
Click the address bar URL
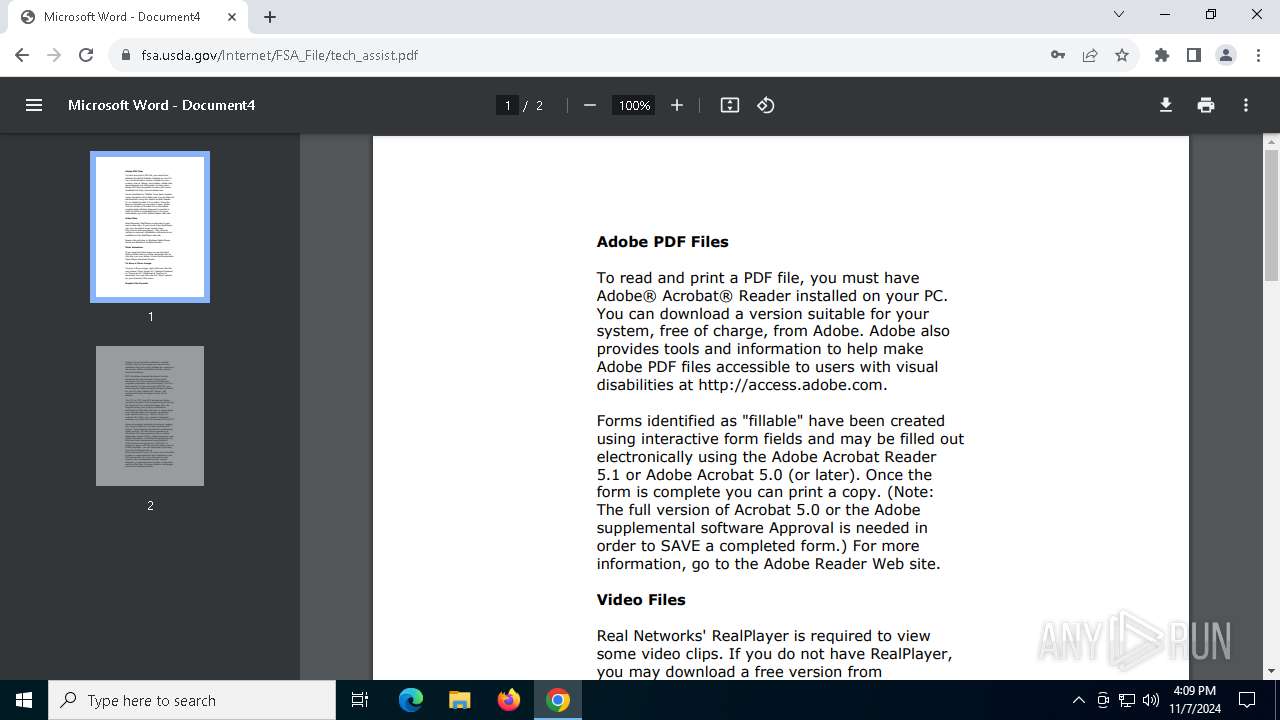(x=280, y=55)
